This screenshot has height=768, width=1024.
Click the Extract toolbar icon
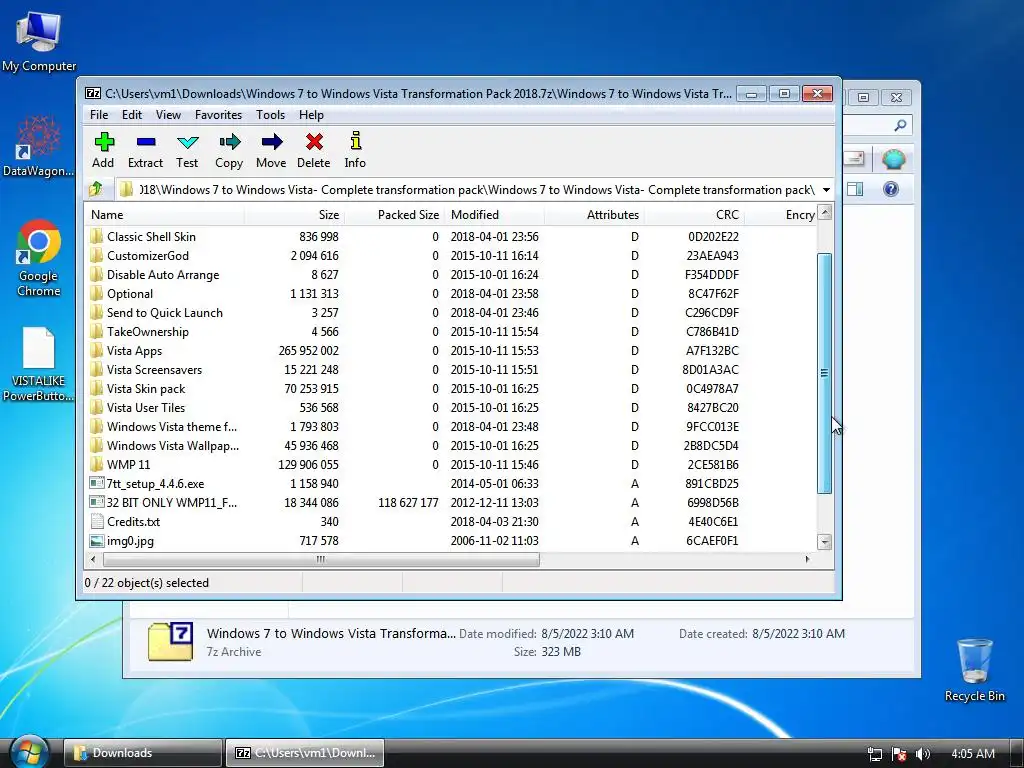(x=146, y=142)
